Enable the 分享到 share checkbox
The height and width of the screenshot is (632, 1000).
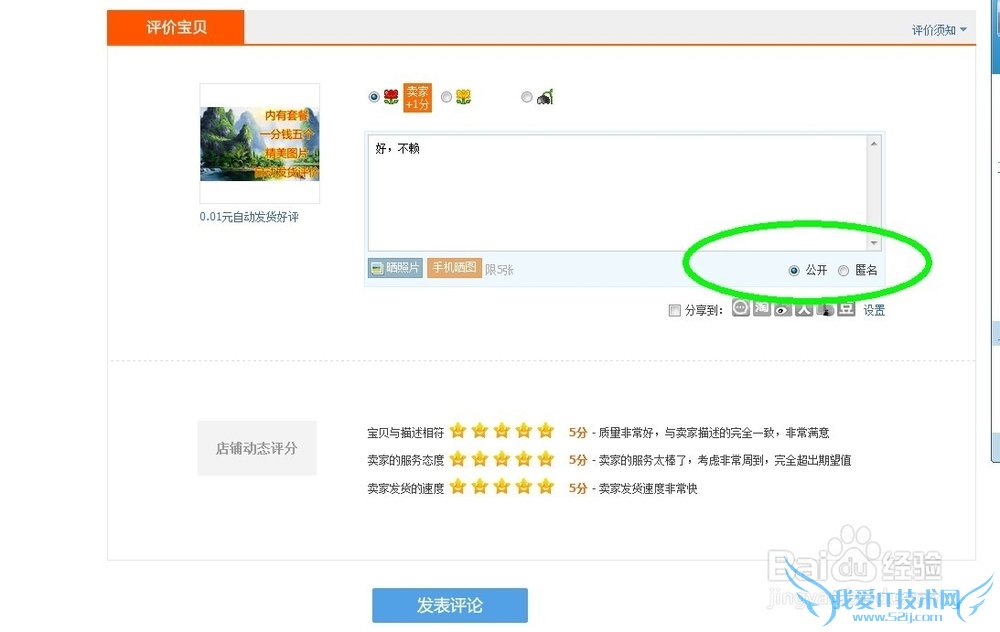674,311
